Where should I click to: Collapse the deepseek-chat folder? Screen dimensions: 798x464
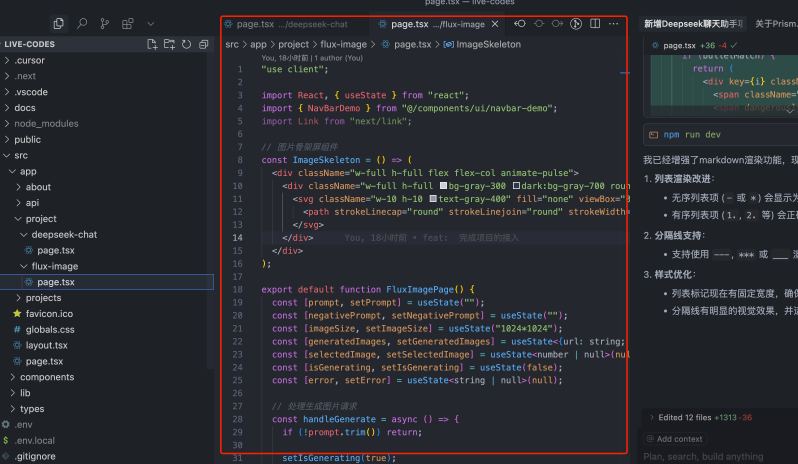click(x=62, y=234)
